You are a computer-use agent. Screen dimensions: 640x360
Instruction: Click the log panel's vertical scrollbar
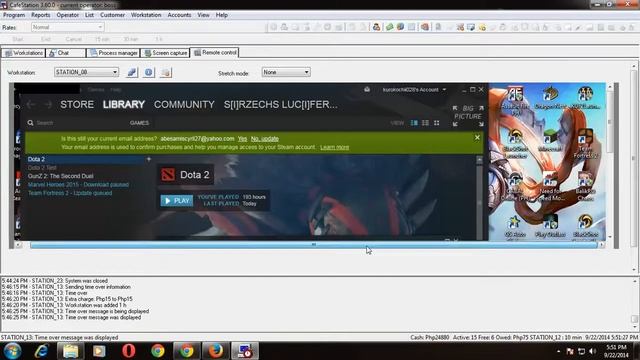[x=635, y=304]
